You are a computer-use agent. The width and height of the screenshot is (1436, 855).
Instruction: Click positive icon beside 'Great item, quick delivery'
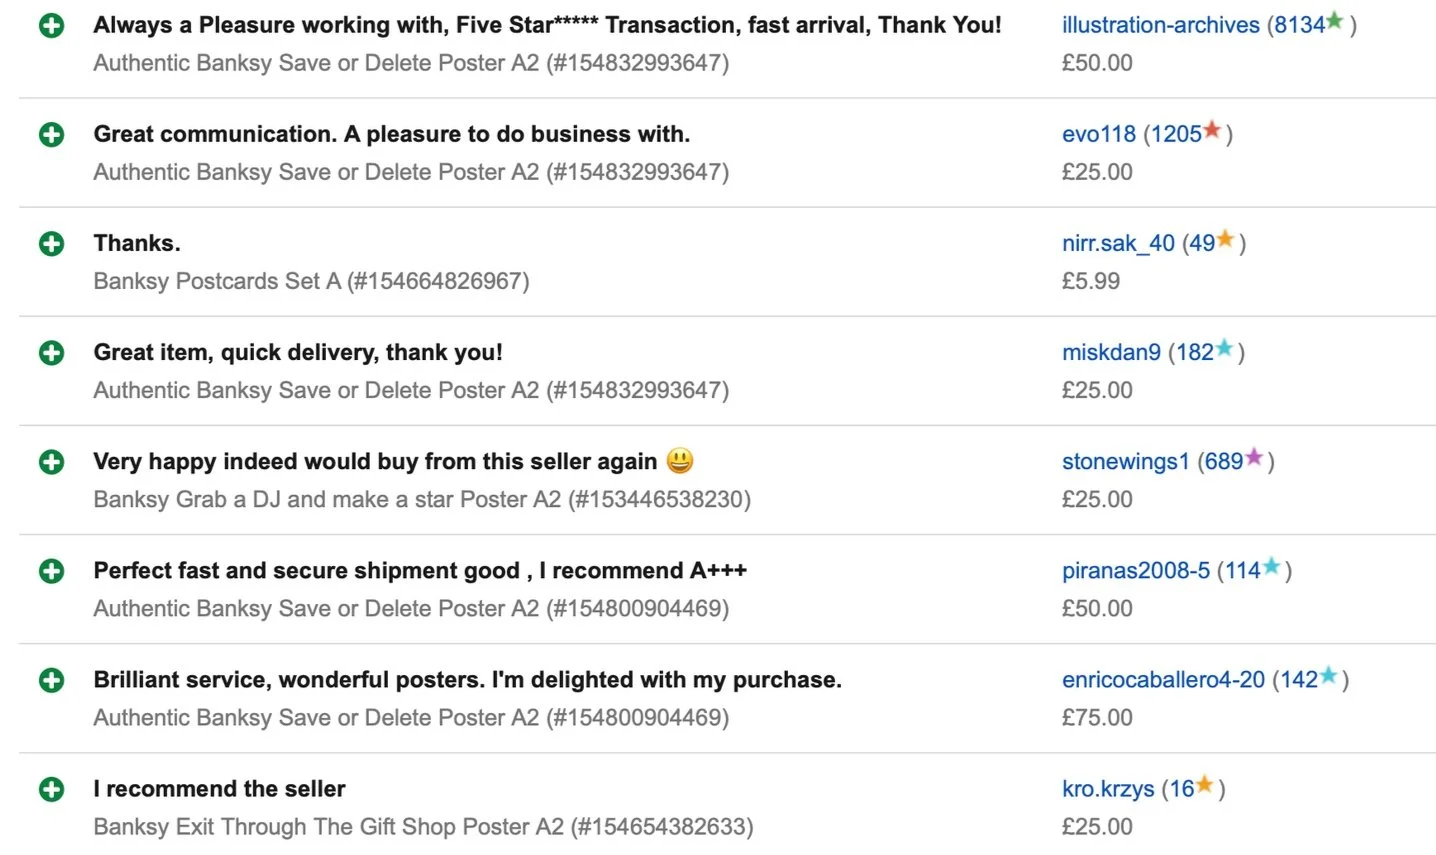(51, 353)
